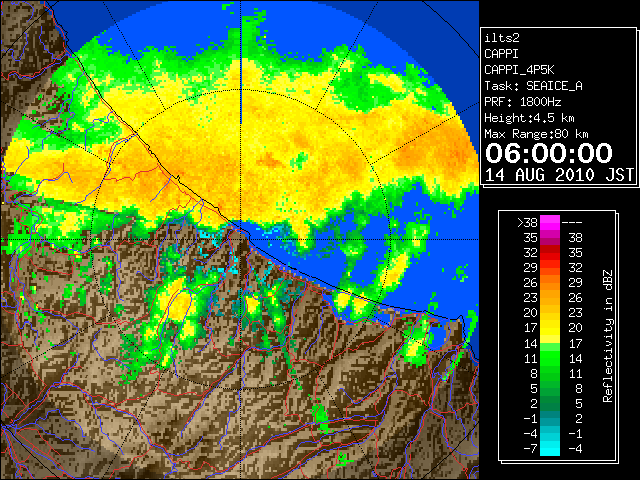
Task: Click the ">38" legend value
Action: click(527, 222)
